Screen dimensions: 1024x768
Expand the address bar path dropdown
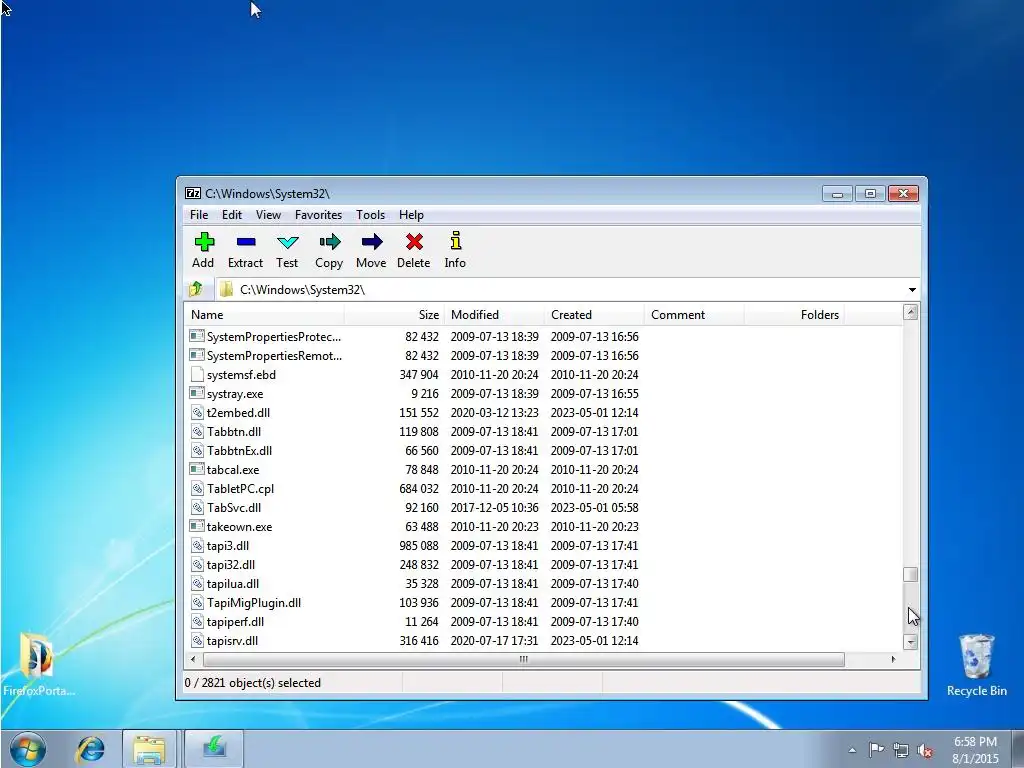912,289
